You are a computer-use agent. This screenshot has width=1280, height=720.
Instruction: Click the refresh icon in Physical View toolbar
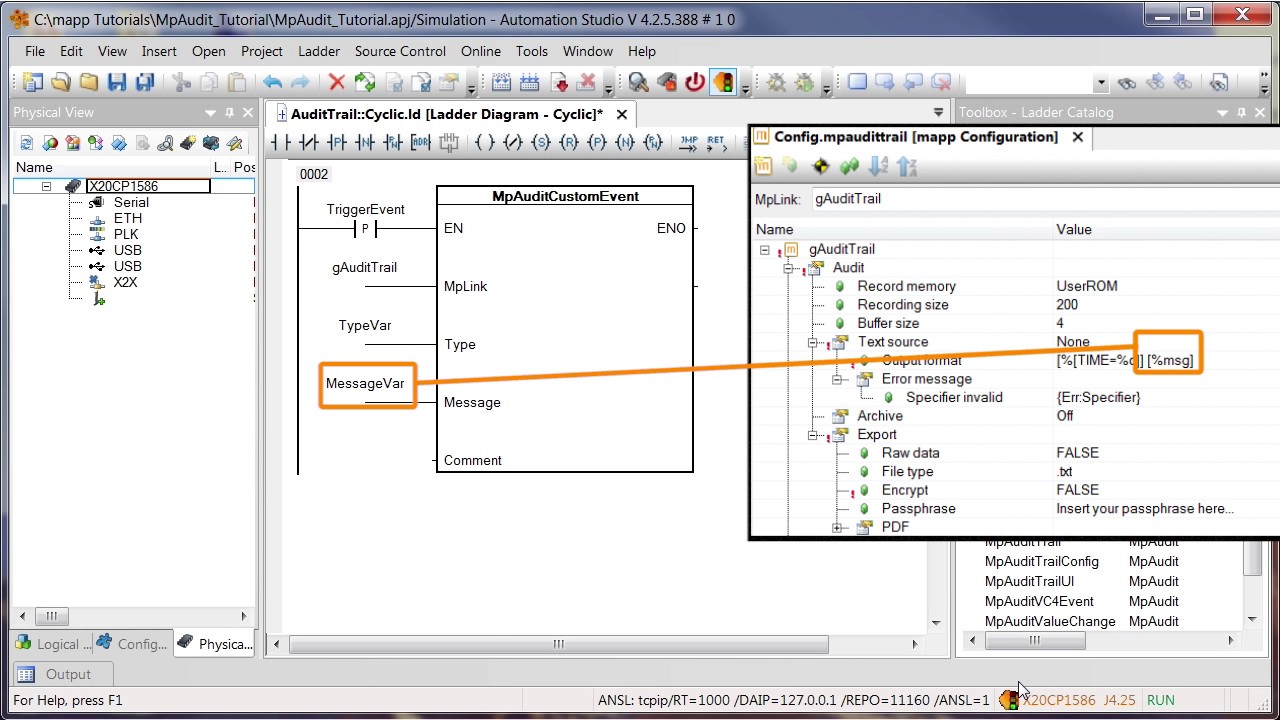(x=26, y=144)
